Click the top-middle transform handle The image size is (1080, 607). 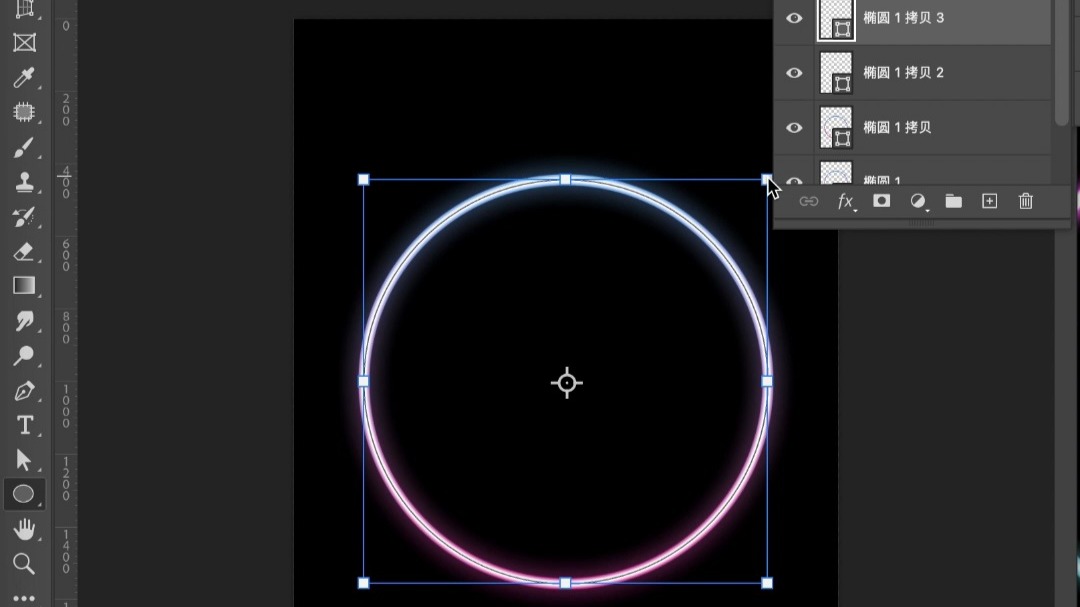(565, 180)
